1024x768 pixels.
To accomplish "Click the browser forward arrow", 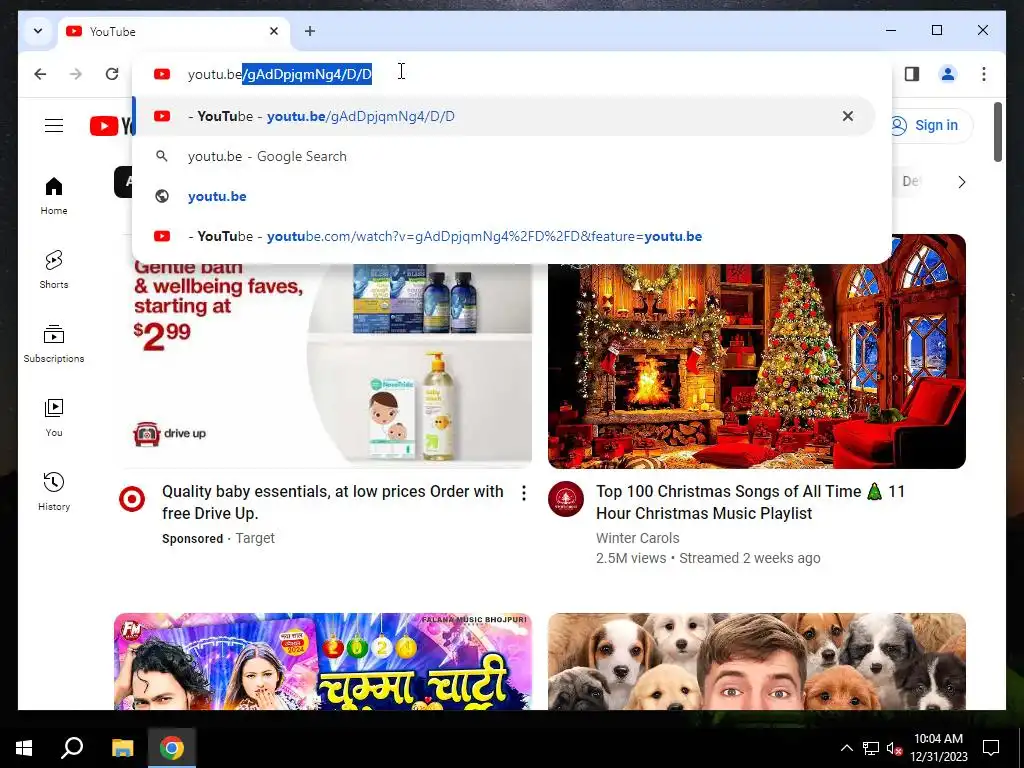I will coord(76,74).
